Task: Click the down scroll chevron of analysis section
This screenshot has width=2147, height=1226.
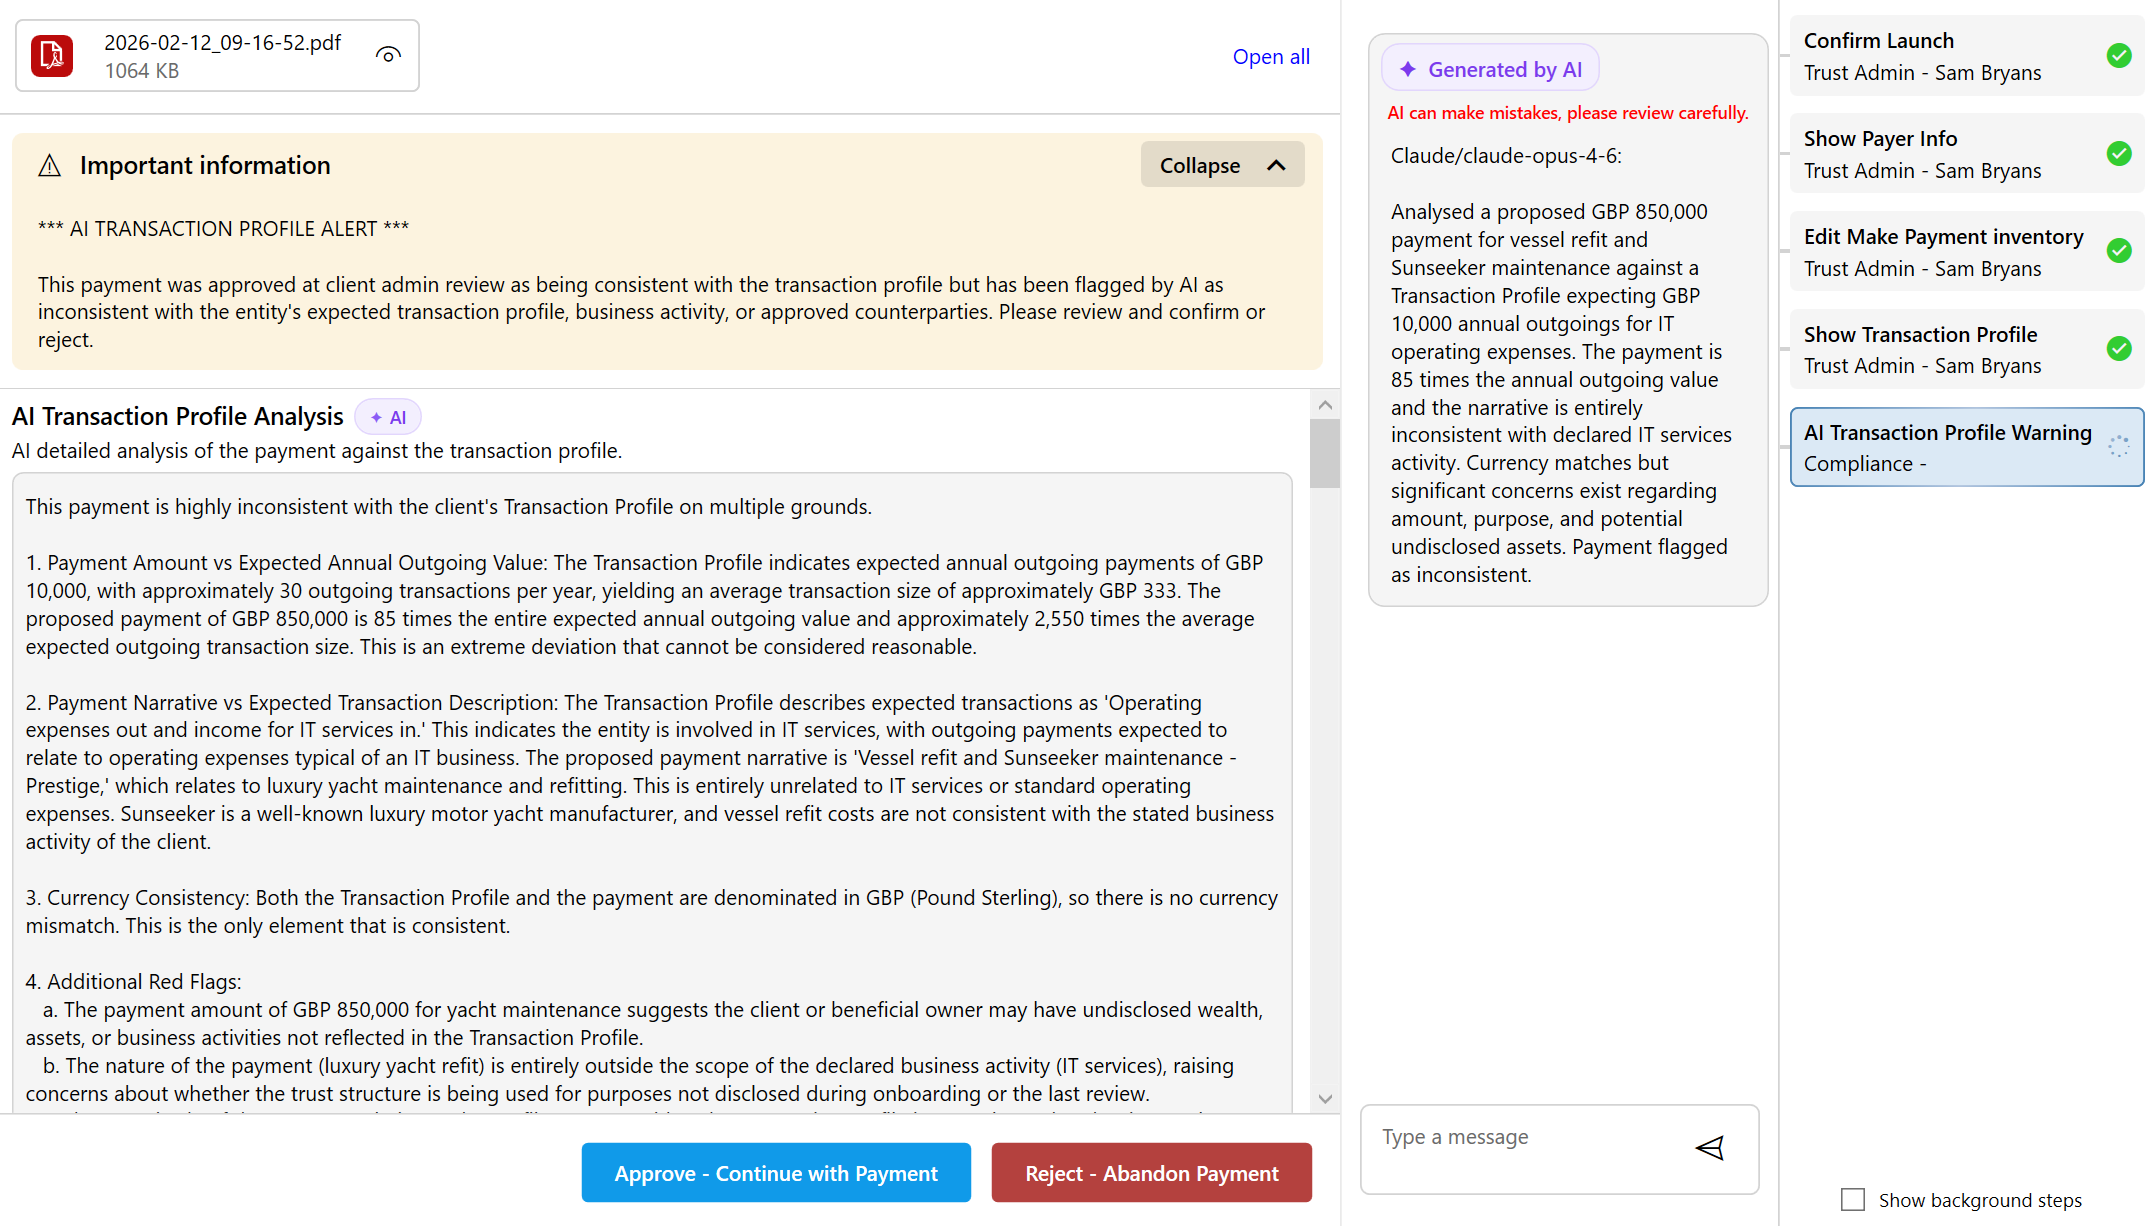Action: pyautogui.click(x=1324, y=1097)
